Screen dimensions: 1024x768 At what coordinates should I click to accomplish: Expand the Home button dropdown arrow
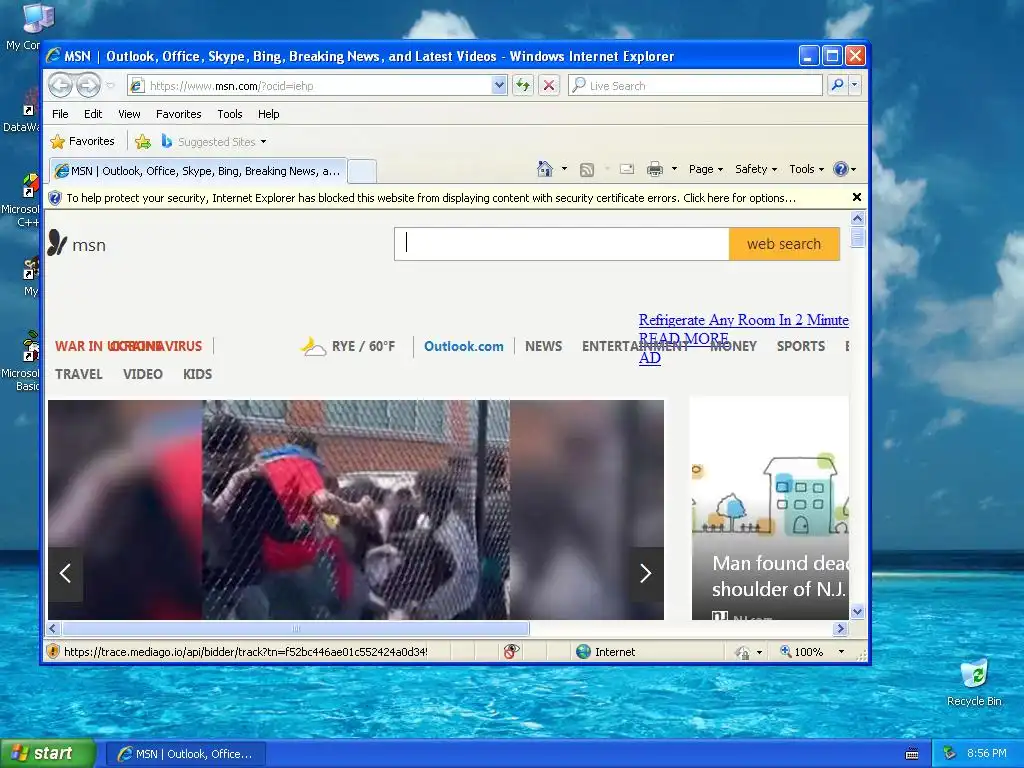564,169
